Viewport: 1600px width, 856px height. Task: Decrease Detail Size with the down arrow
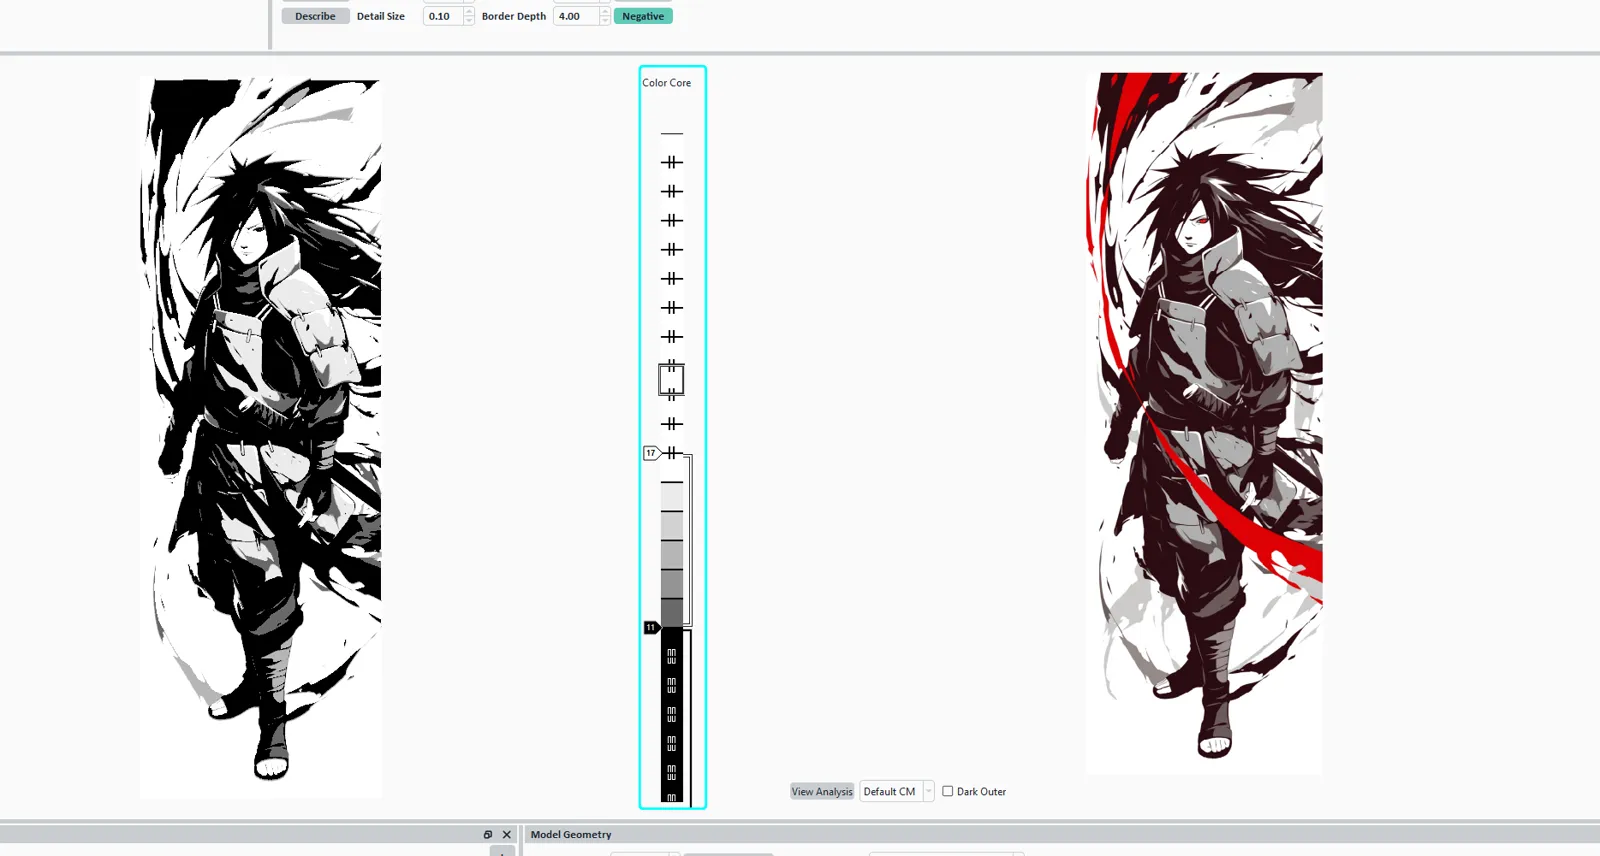point(469,20)
